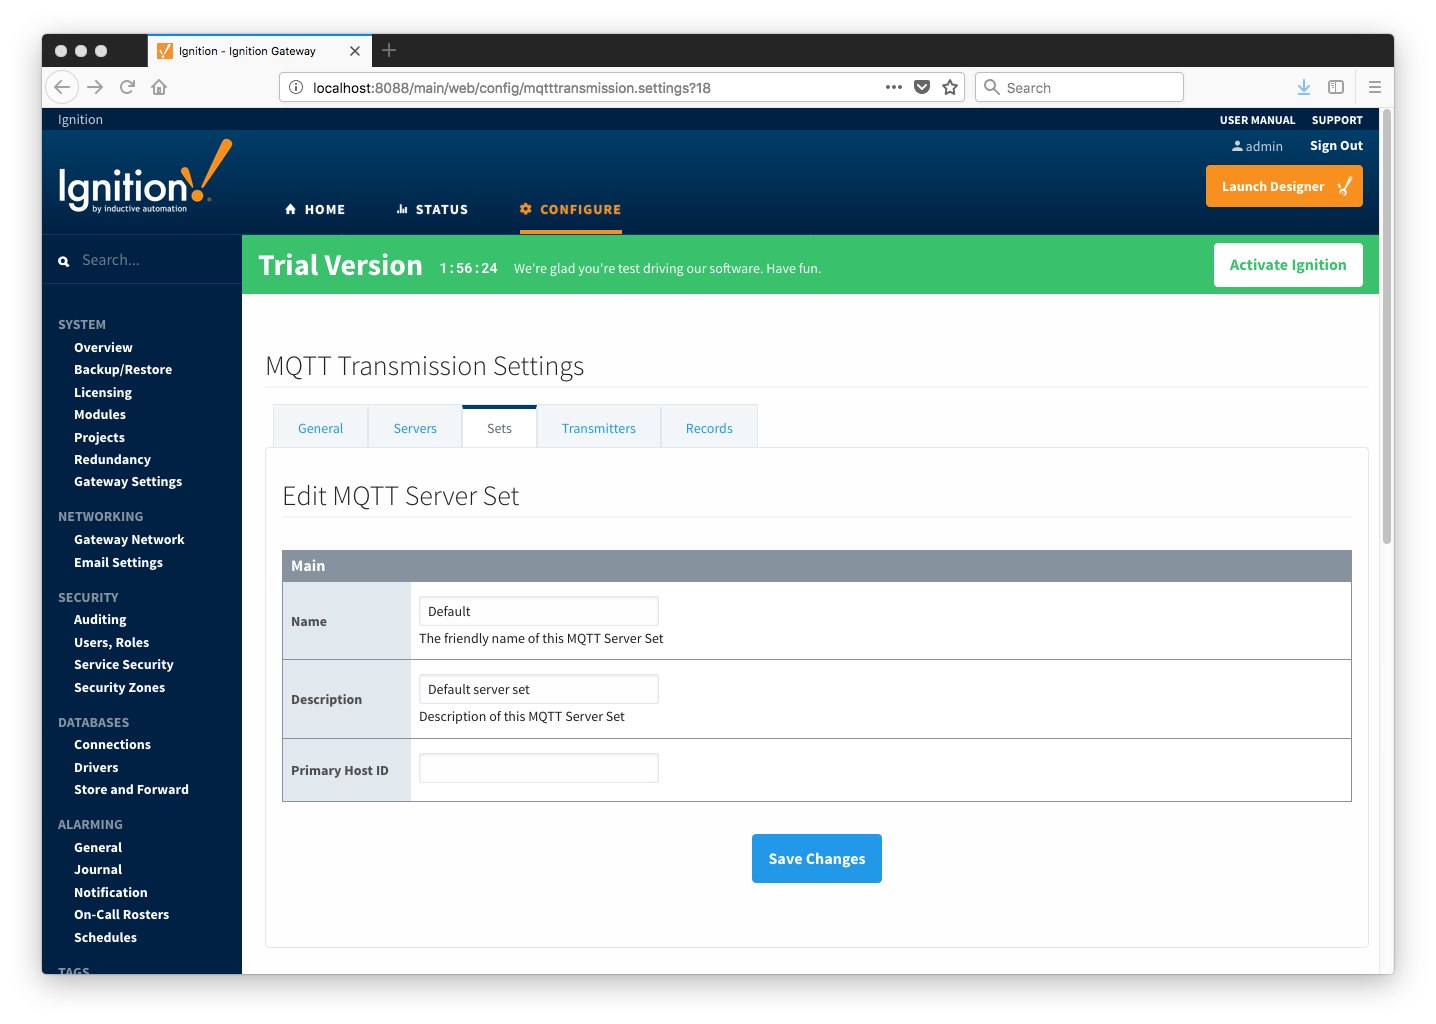Open a new browser tab with plus
The height and width of the screenshot is (1024, 1436).
389,50
